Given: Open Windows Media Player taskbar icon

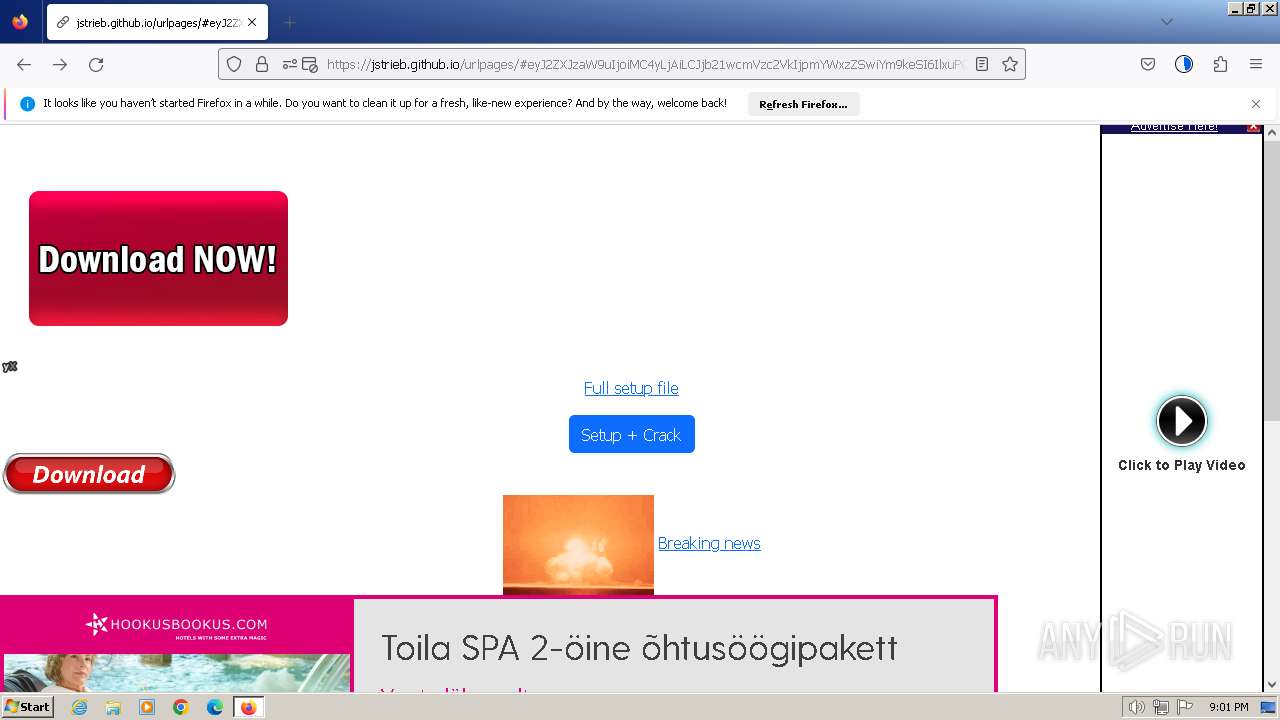Looking at the screenshot, I should tap(147, 707).
